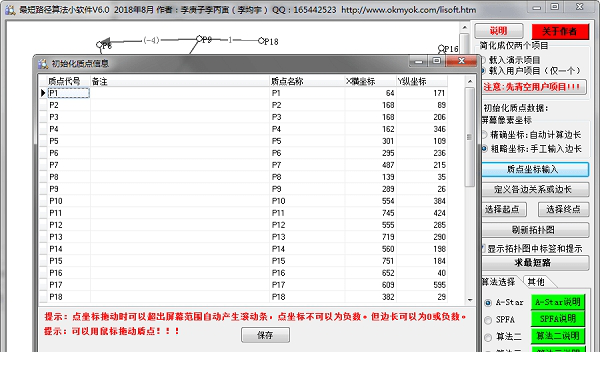Click the P18 质点代号 cell
The image size is (600, 366).
point(68,297)
